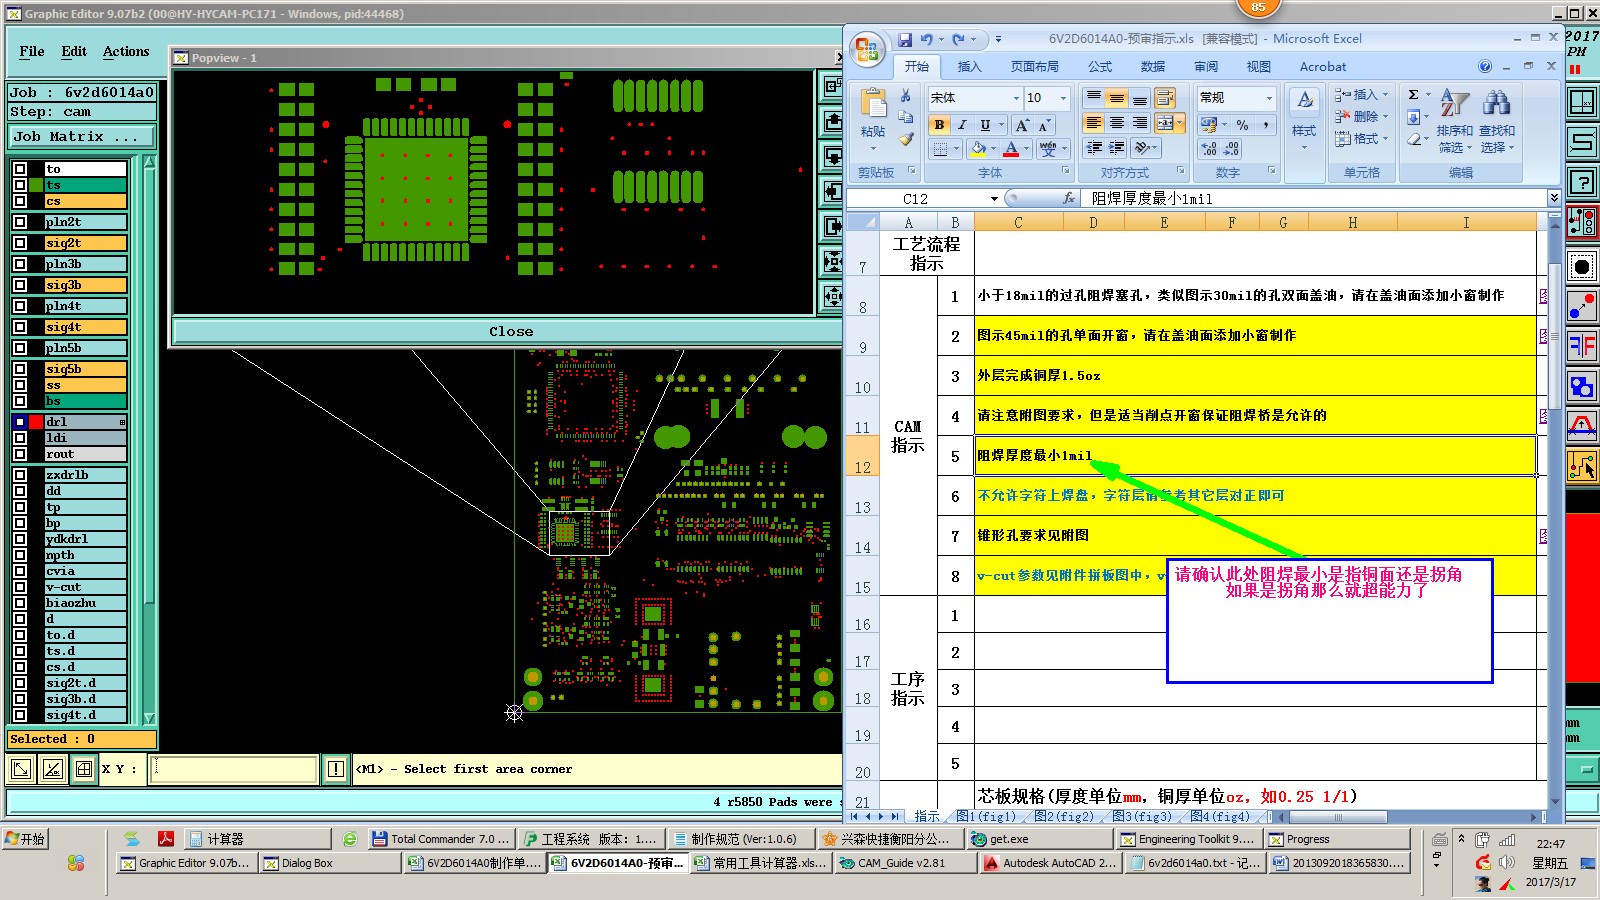Click the 开始 Start button on taskbar
The image size is (1600, 900).
pos(26,839)
